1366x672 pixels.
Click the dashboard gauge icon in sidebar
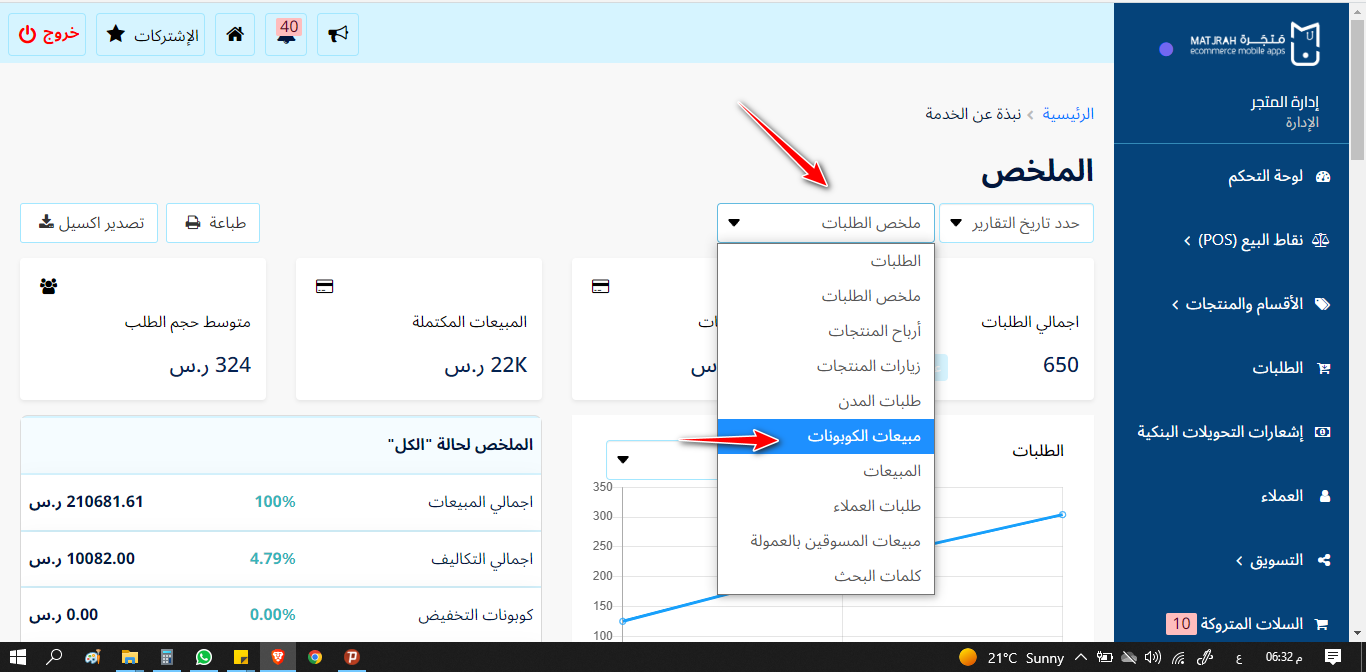click(x=1323, y=177)
